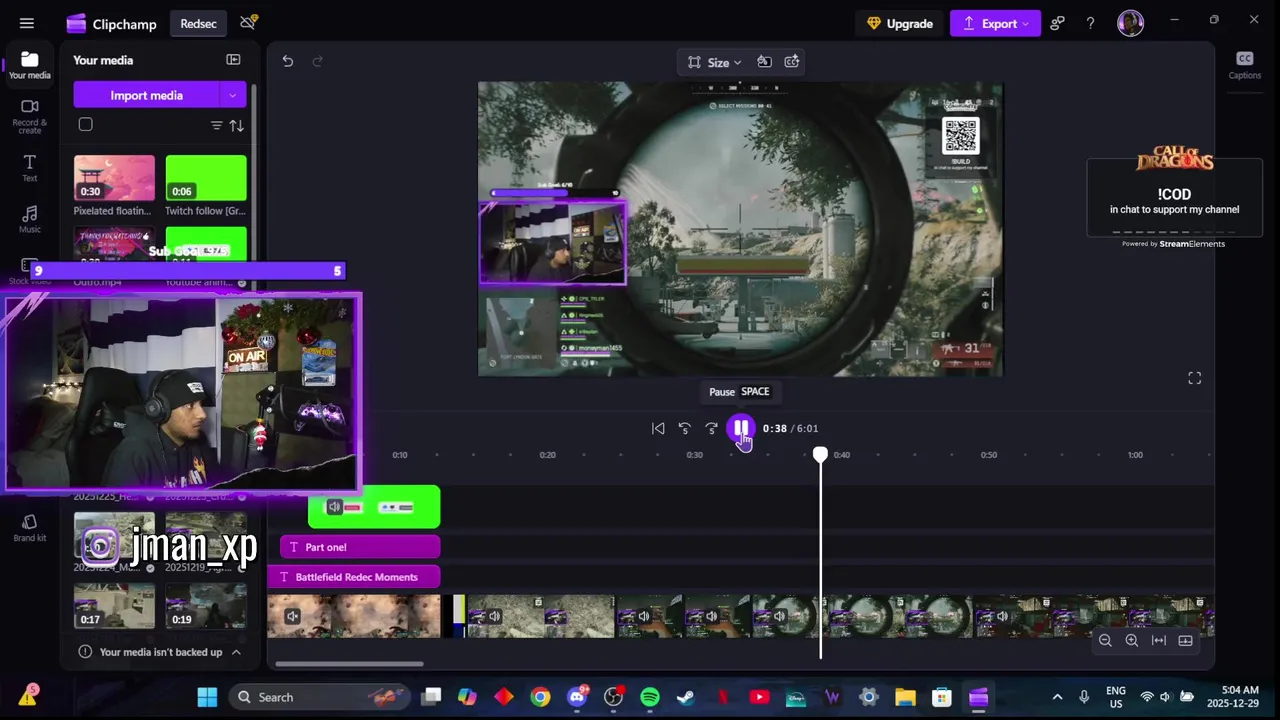1280x720 pixels.
Task: Open Record & create tab
Action: [x=30, y=116]
